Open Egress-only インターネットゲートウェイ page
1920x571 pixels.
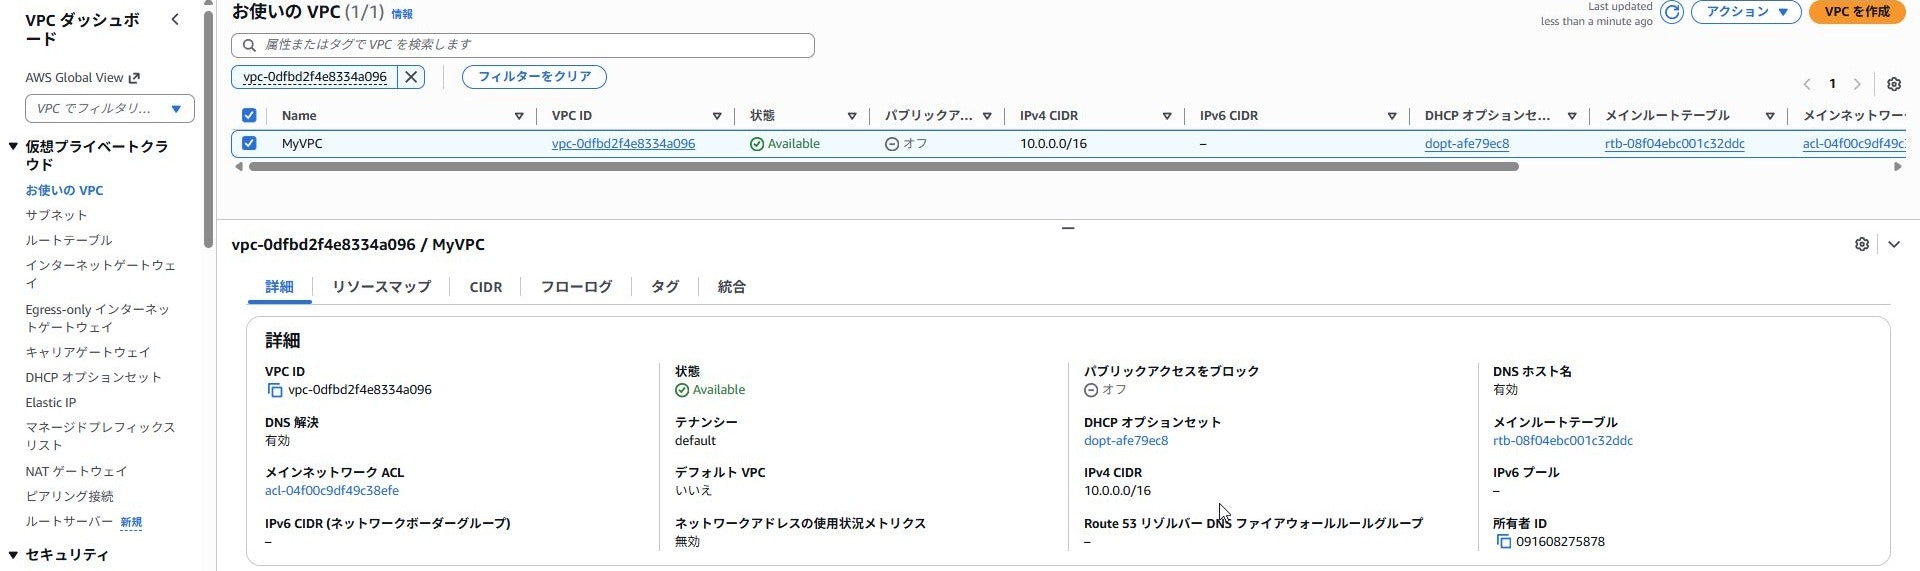pyautogui.click(x=97, y=318)
